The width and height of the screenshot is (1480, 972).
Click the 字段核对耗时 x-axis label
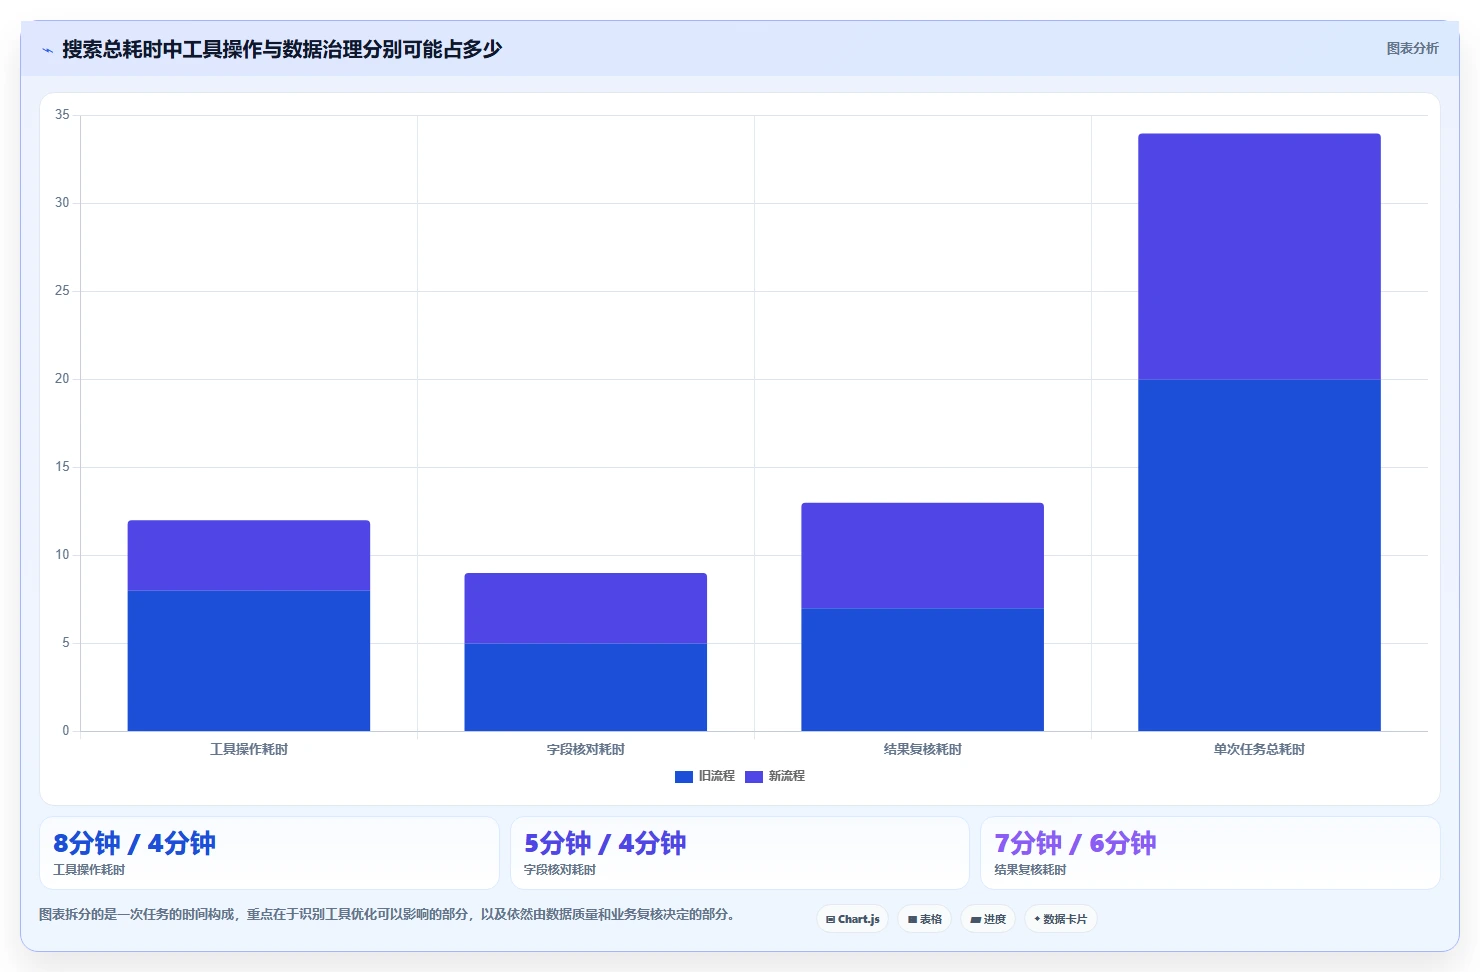click(x=586, y=749)
